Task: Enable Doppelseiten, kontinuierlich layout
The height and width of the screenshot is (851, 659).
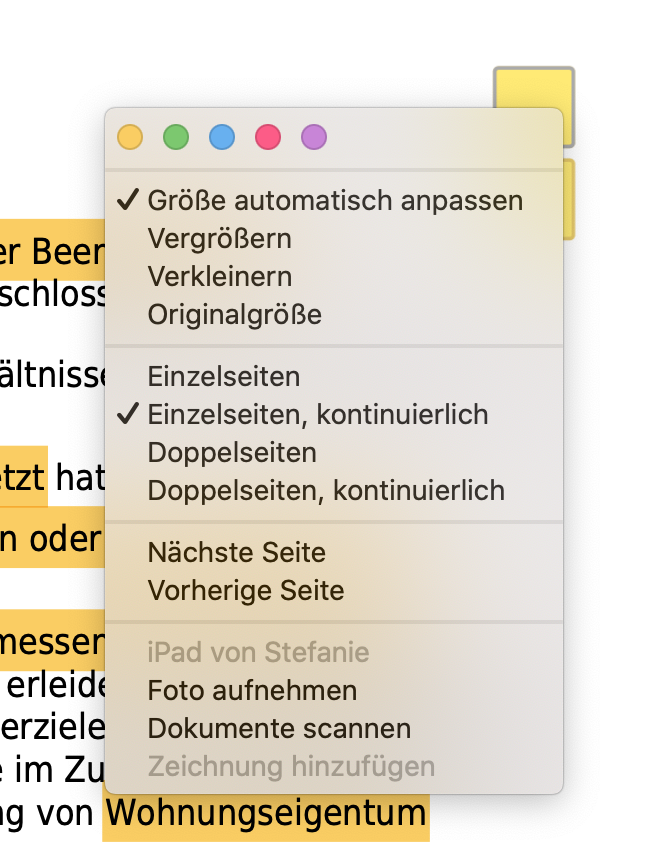Action: tap(326, 491)
